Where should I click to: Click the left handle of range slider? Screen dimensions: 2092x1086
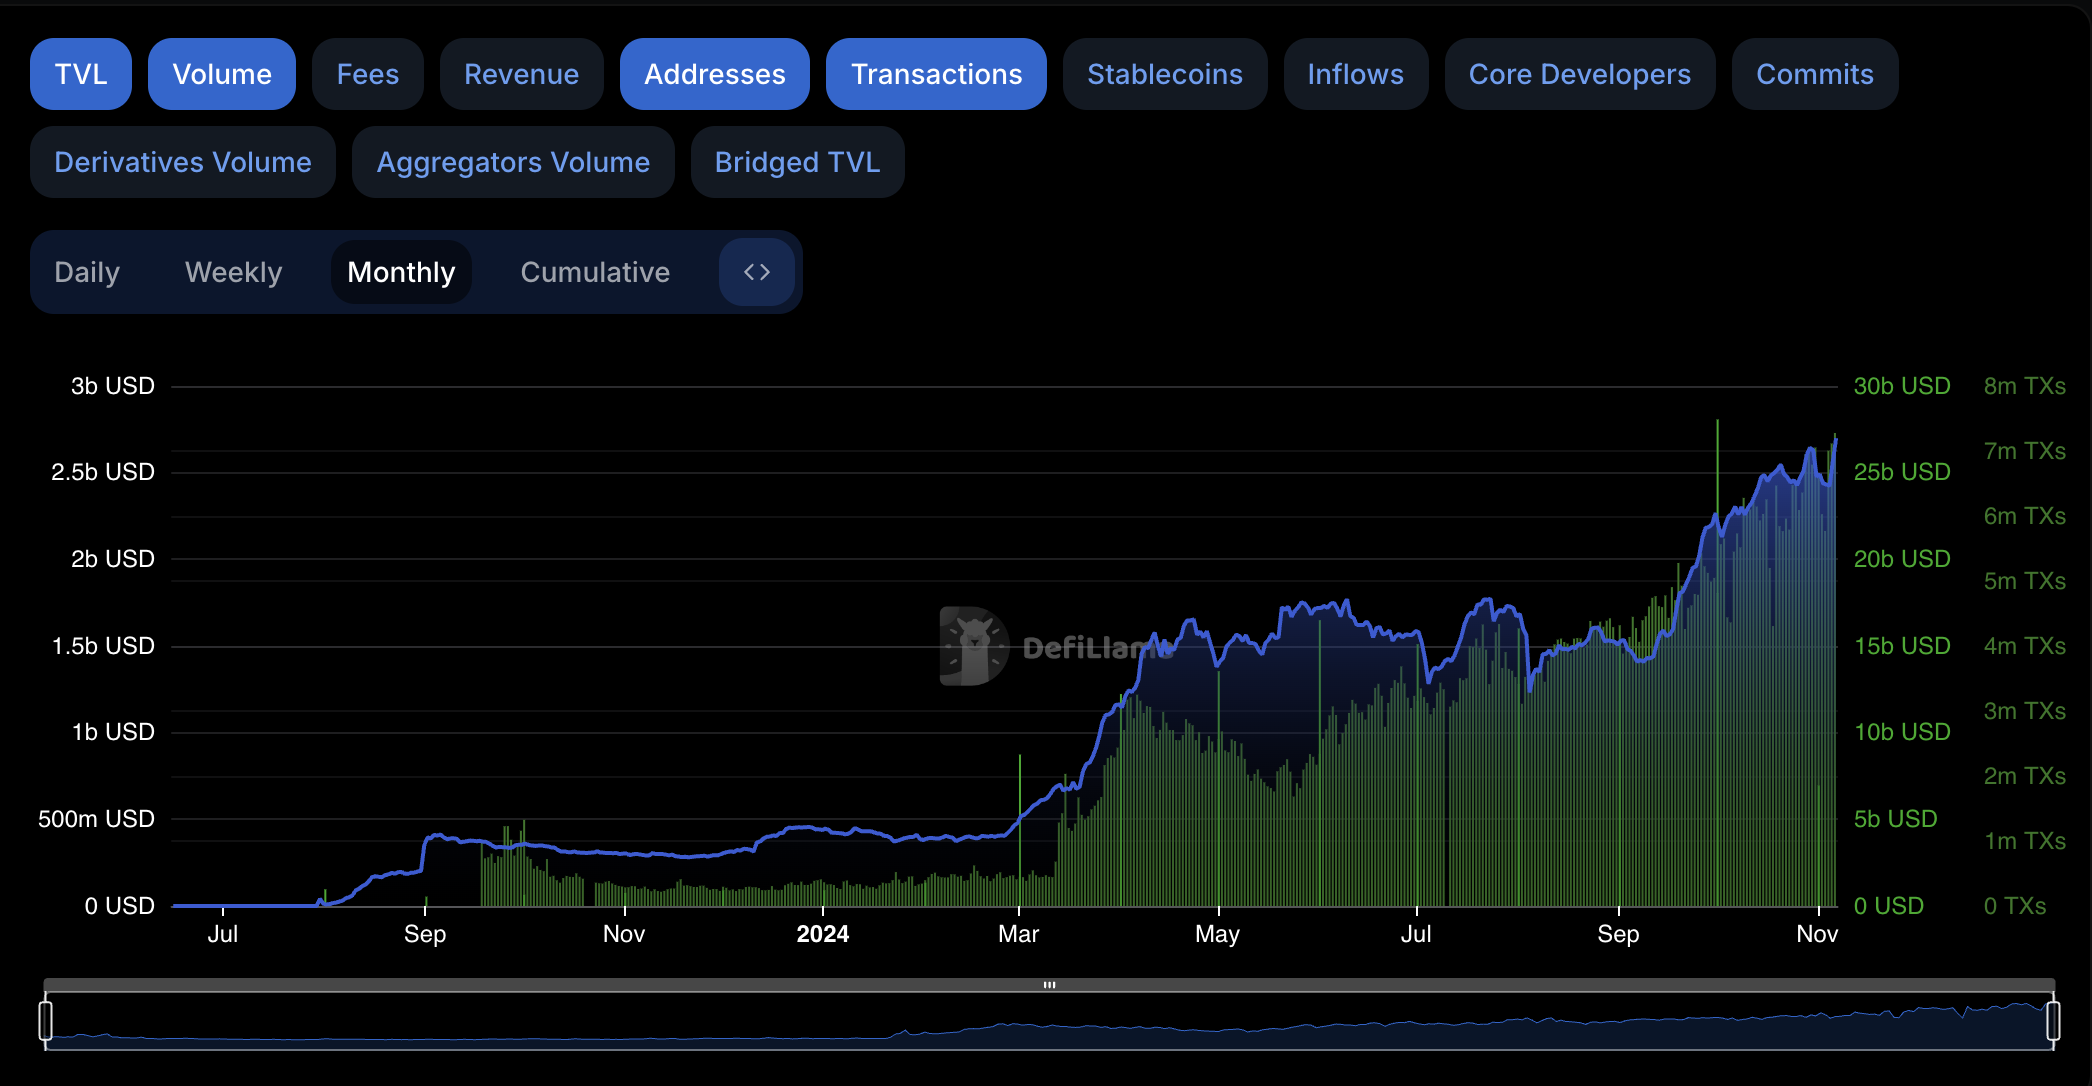tap(46, 1021)
